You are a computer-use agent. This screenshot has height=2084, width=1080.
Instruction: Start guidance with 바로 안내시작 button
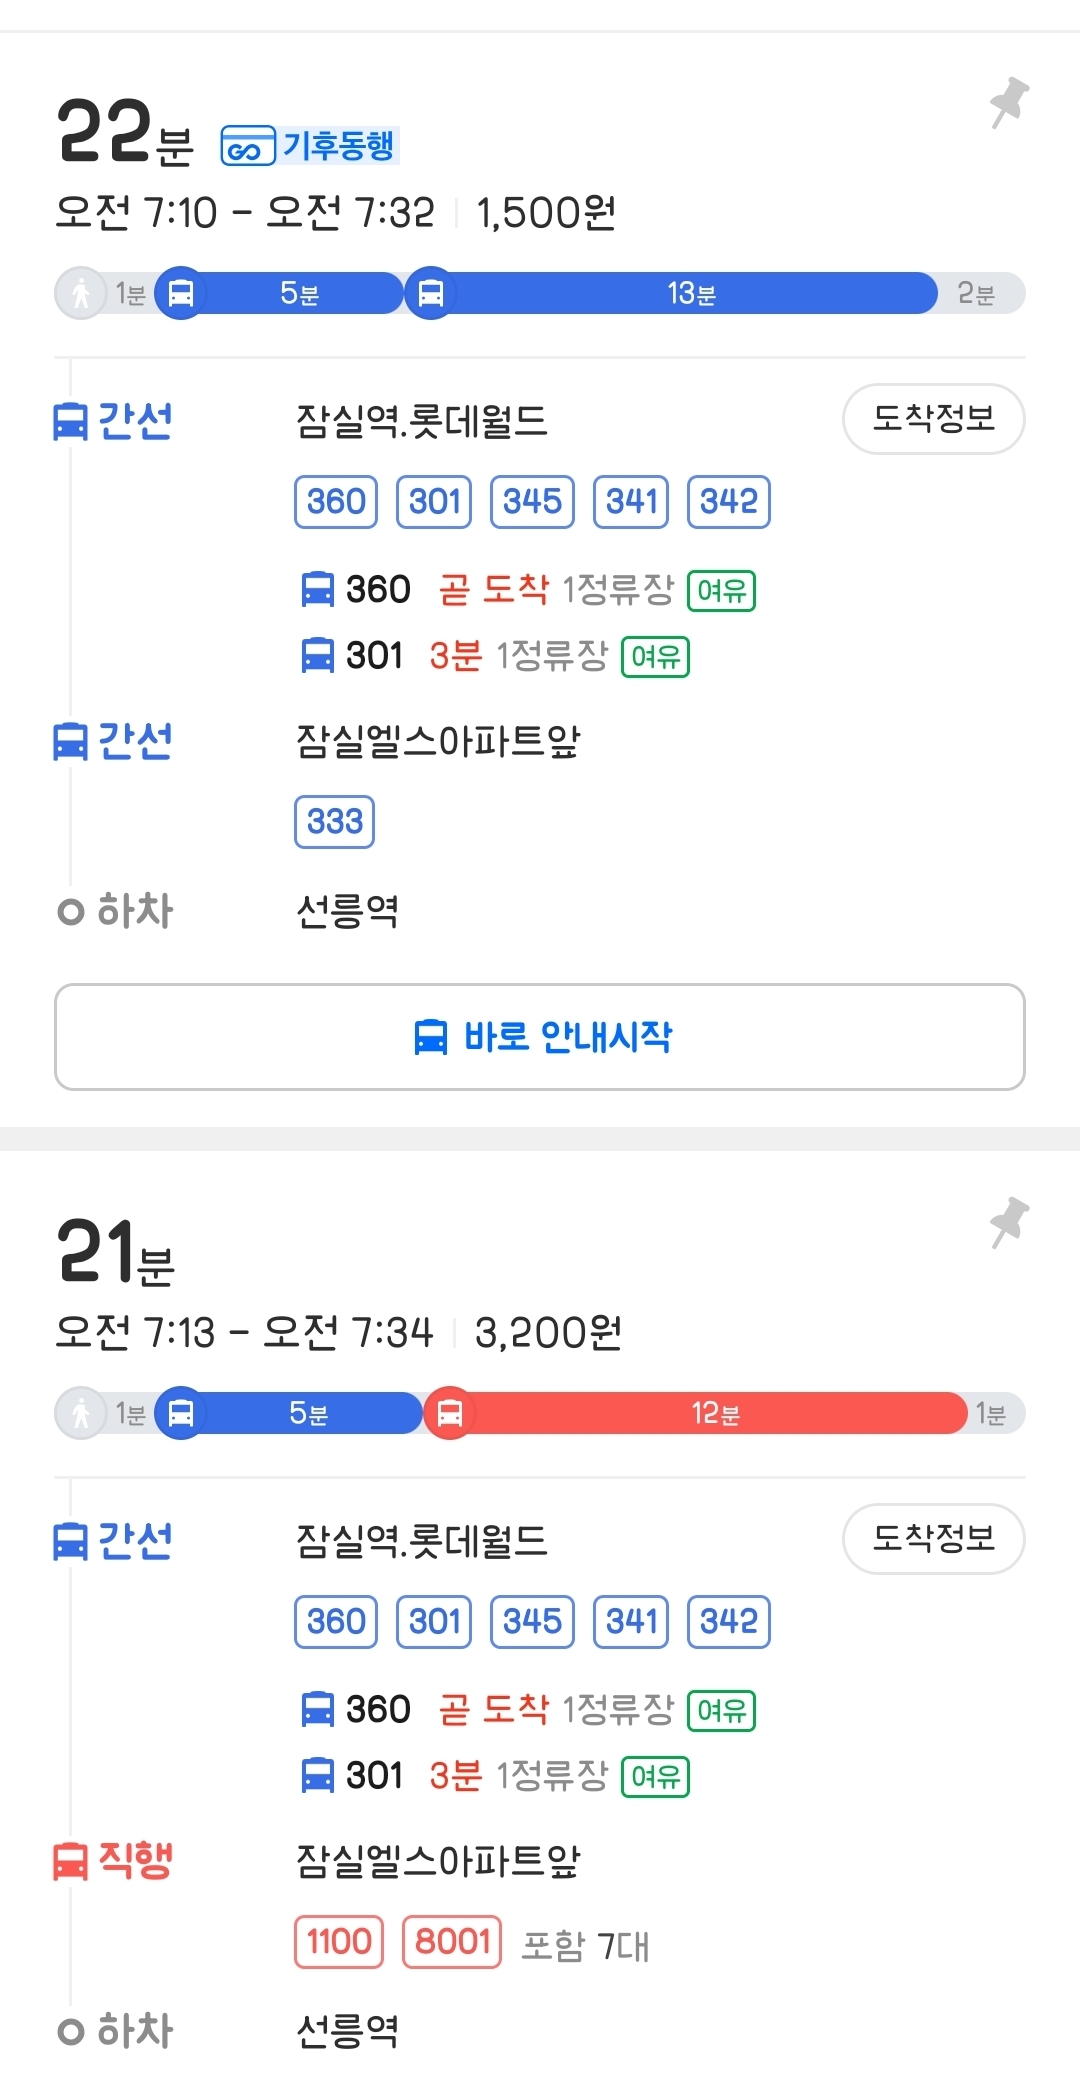tap(540, 1037)
